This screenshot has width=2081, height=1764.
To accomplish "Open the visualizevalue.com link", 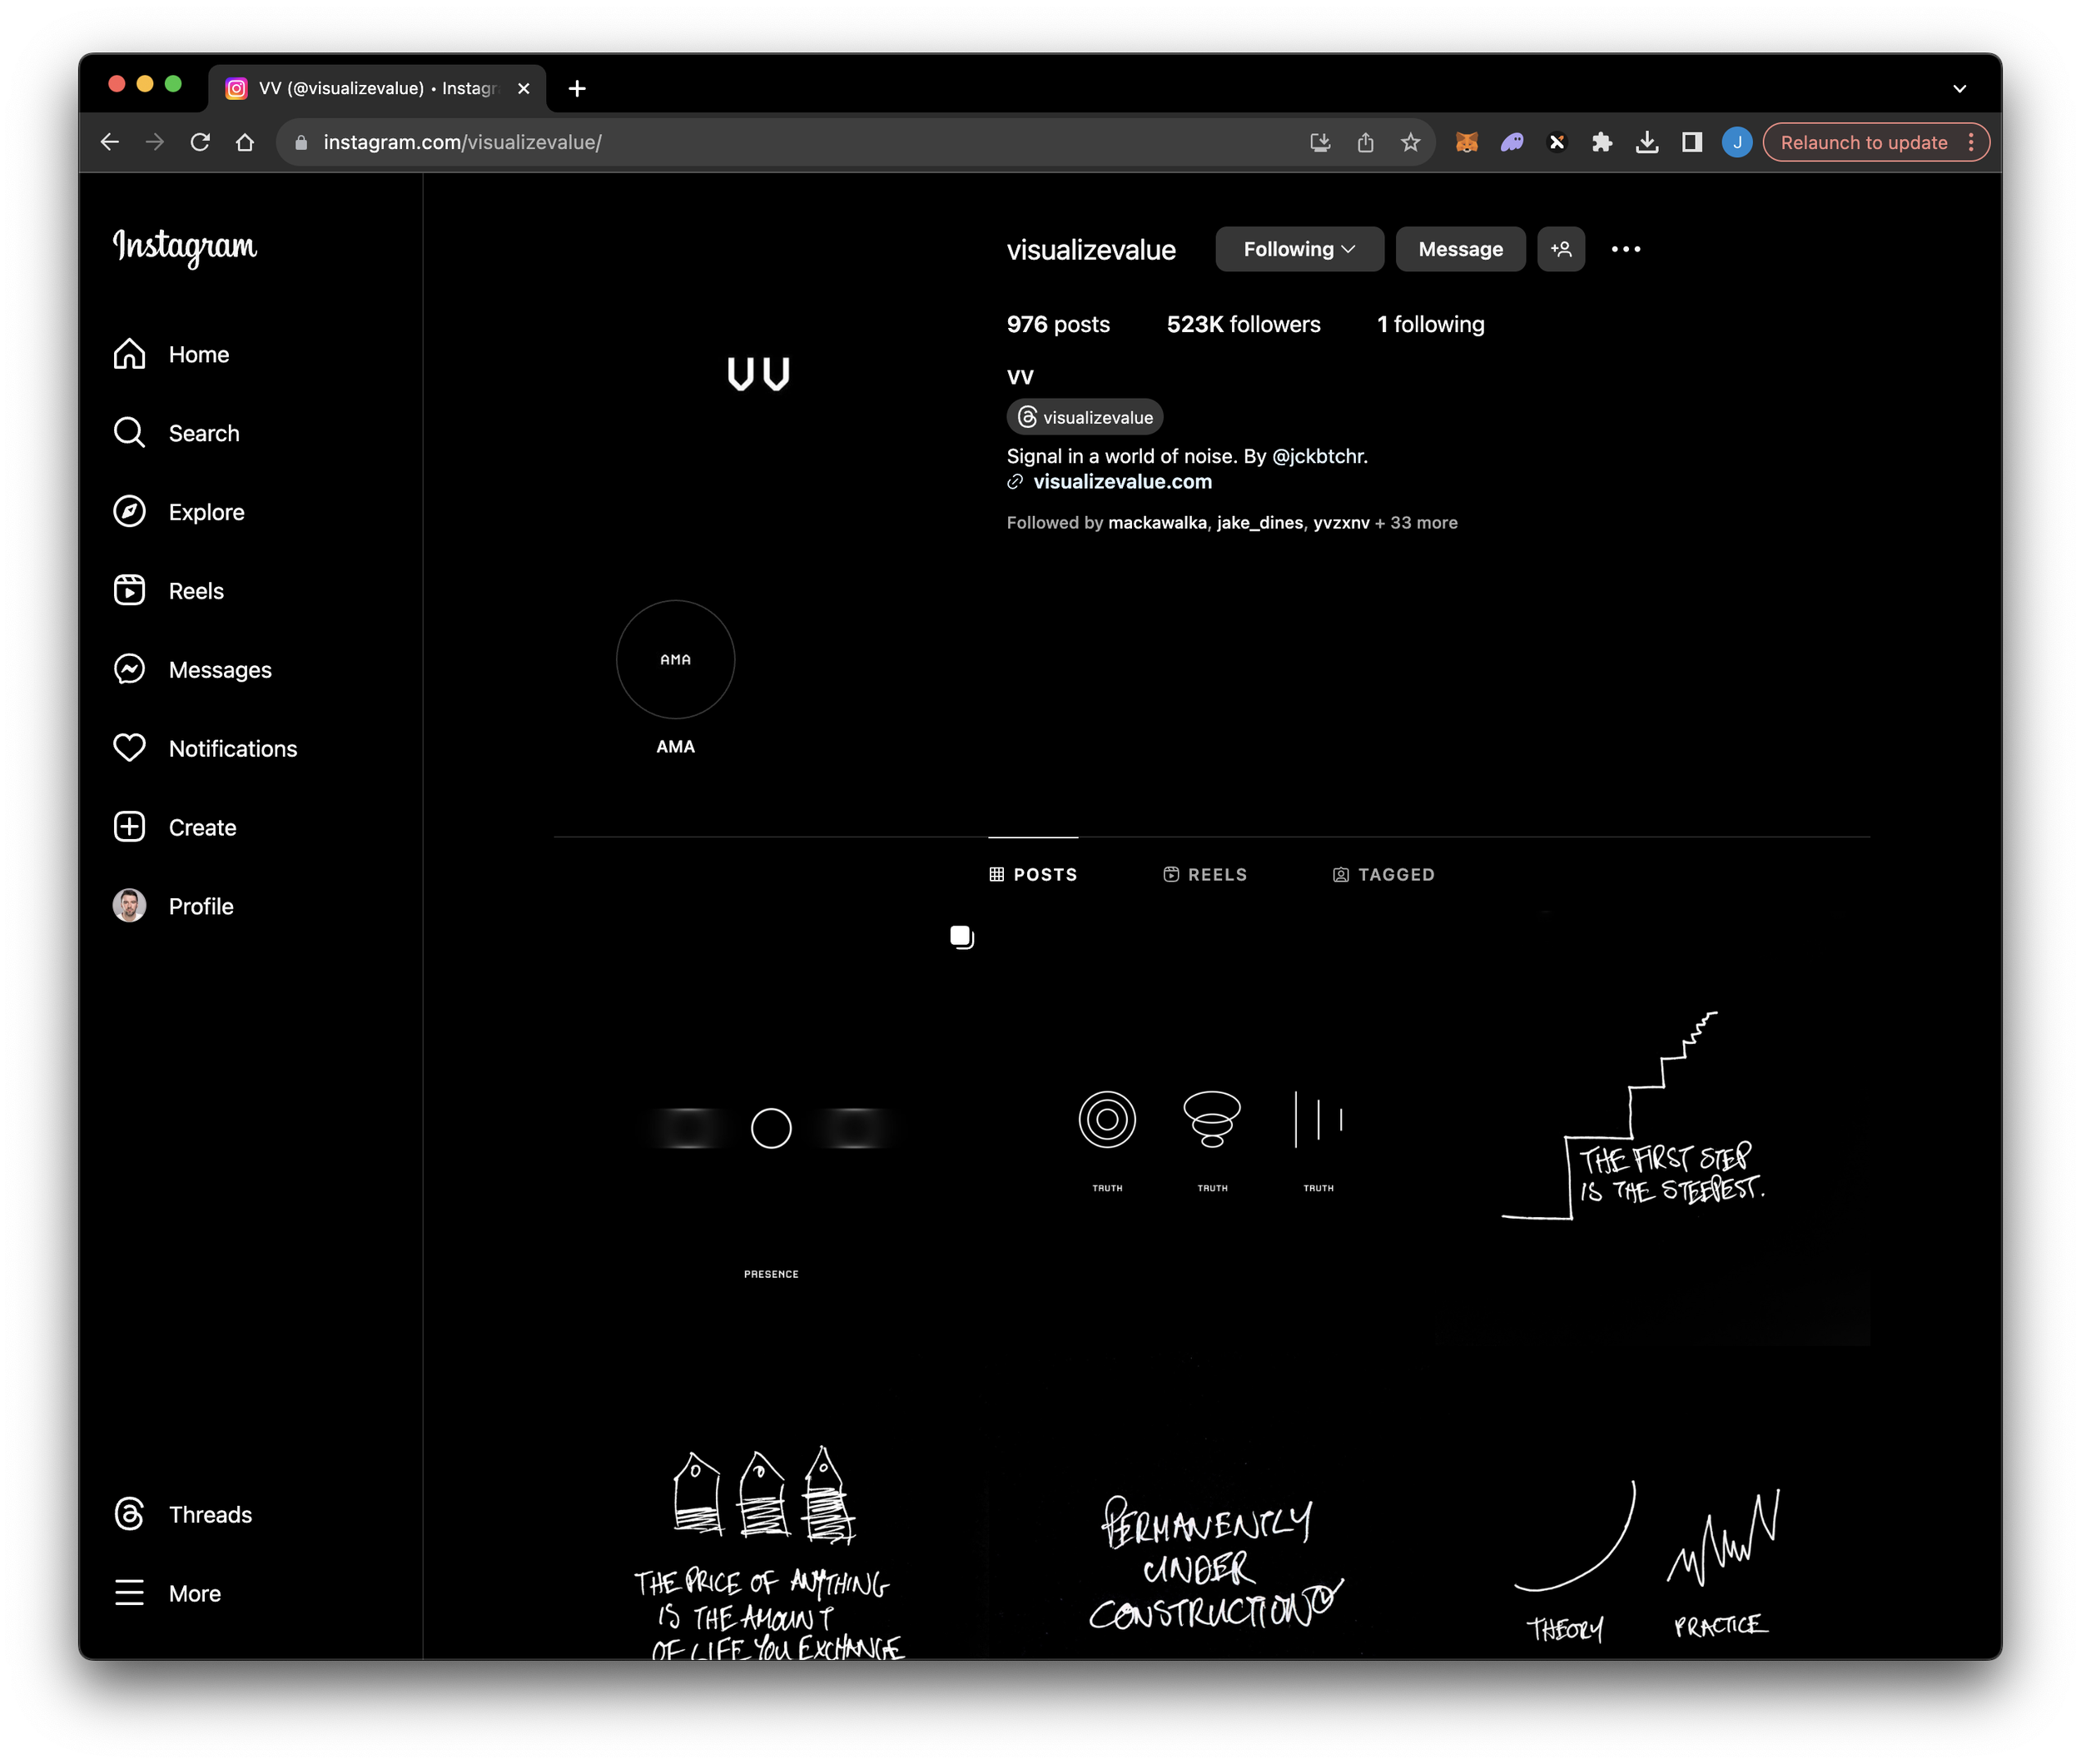I will [x=1121, y=482].
